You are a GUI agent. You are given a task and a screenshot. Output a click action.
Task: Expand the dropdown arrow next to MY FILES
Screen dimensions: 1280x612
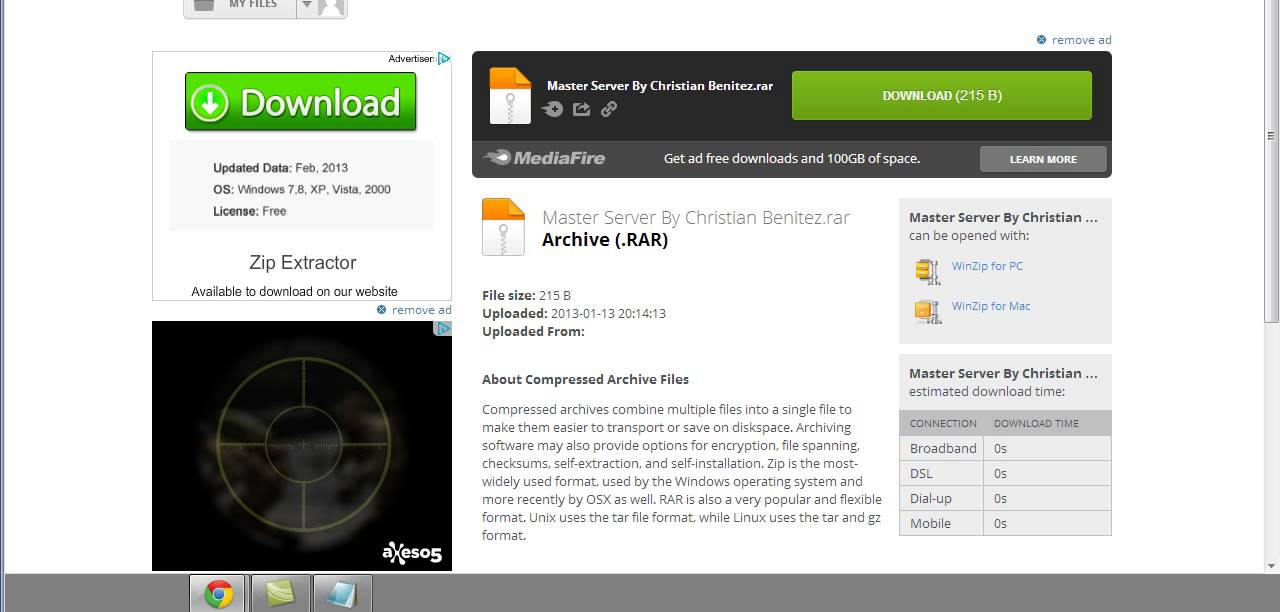coord(307,6)
